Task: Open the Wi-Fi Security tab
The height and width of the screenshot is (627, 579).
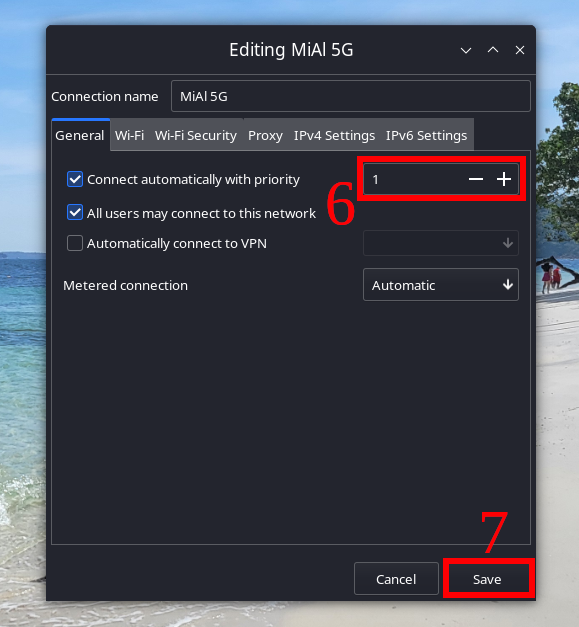Action: [196, 136]
